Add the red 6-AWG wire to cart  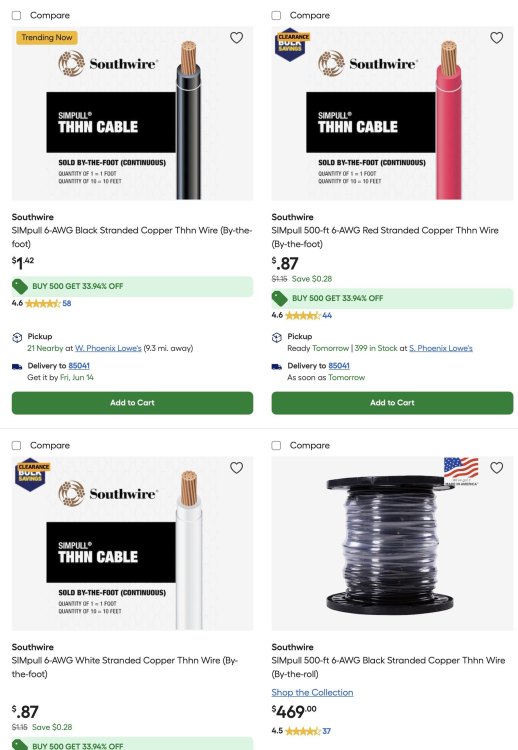[392, 403]
